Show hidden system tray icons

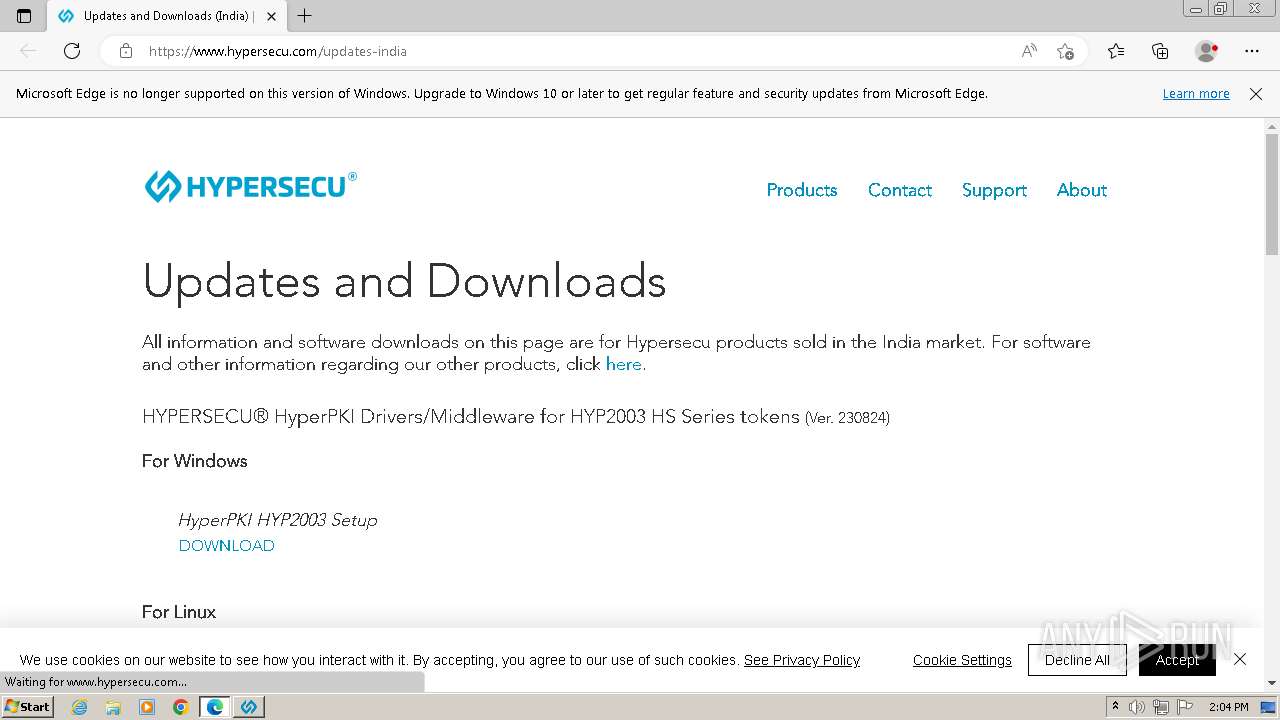coord(1115,707)
